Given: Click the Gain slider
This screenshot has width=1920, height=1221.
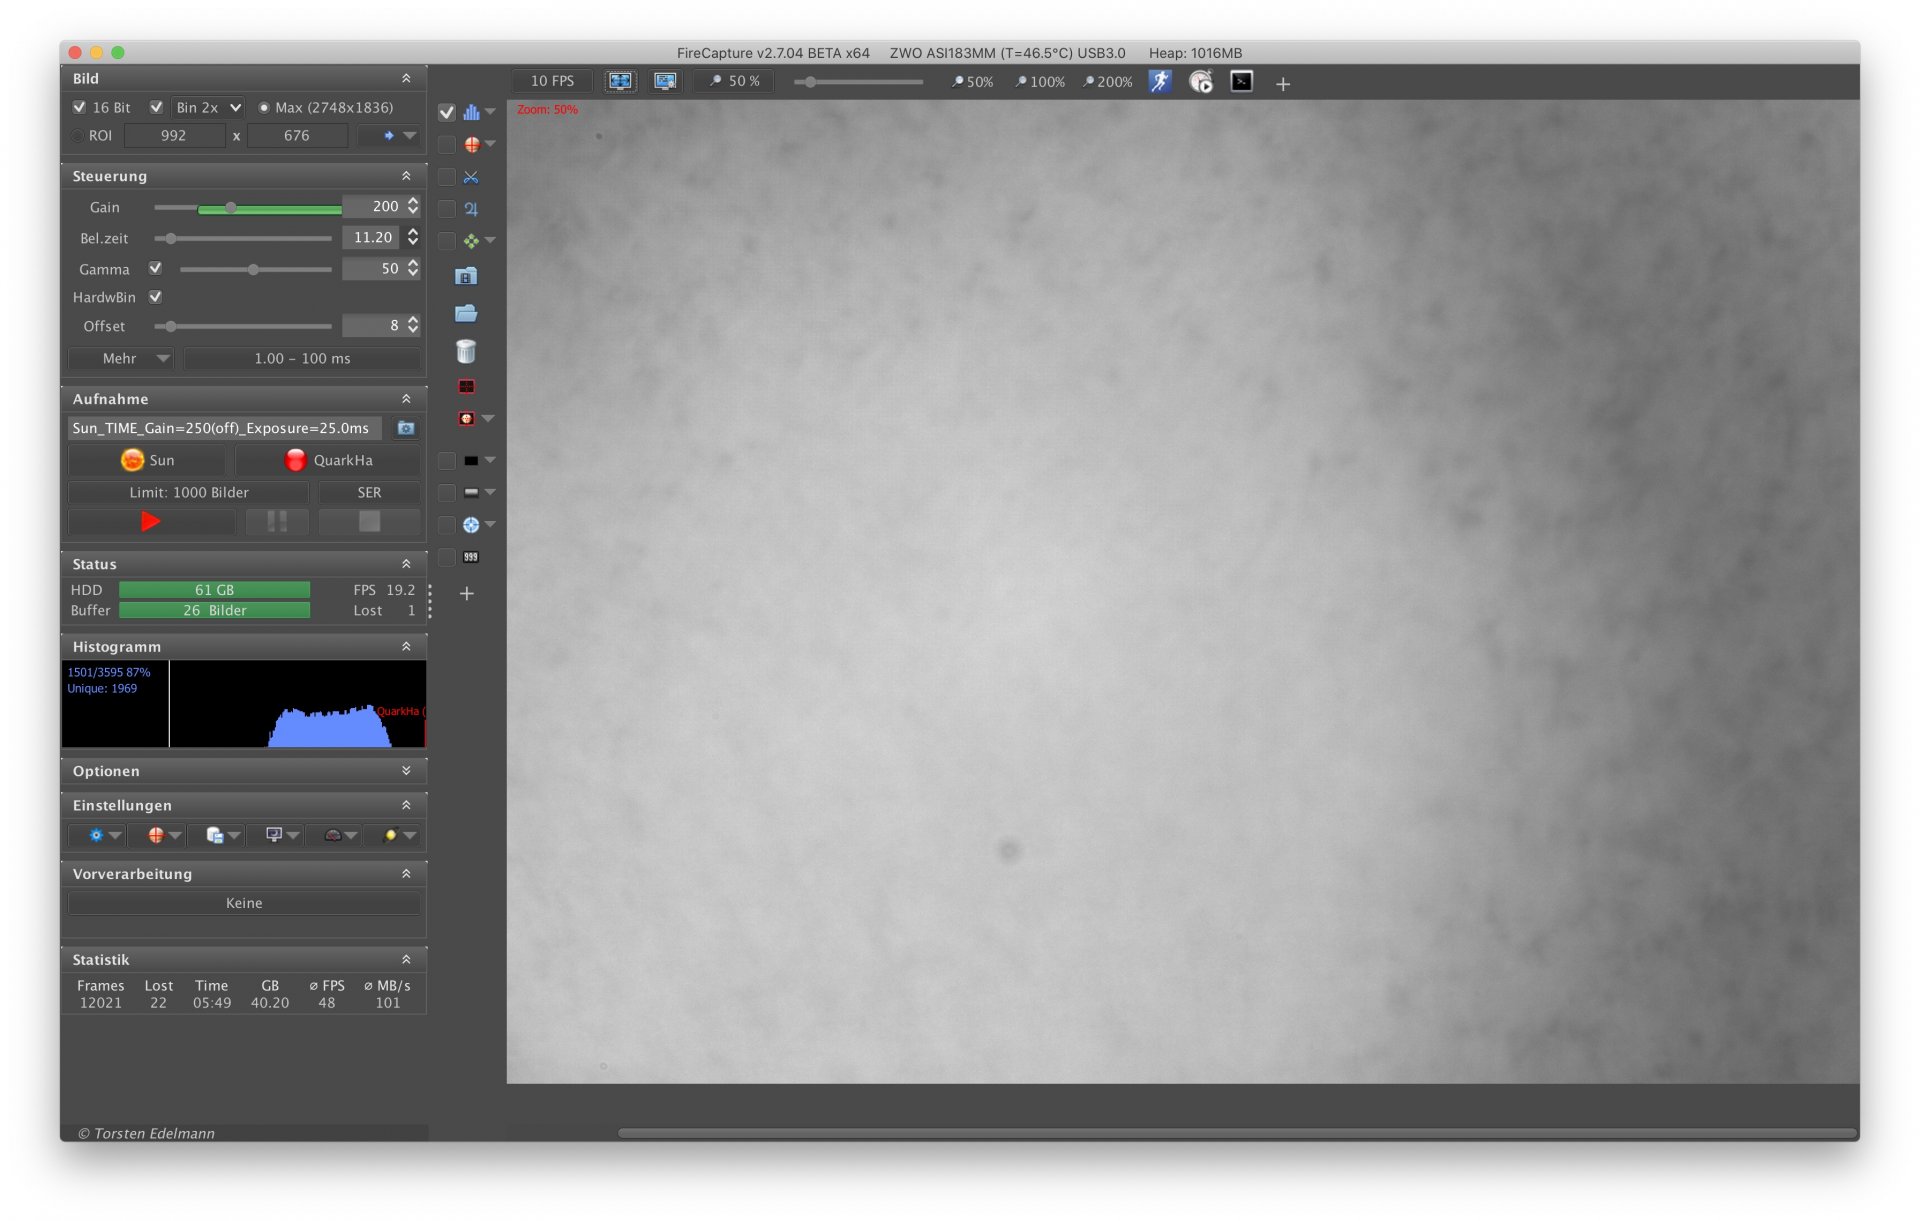Looking at the screenshot, I should point(247,208).
